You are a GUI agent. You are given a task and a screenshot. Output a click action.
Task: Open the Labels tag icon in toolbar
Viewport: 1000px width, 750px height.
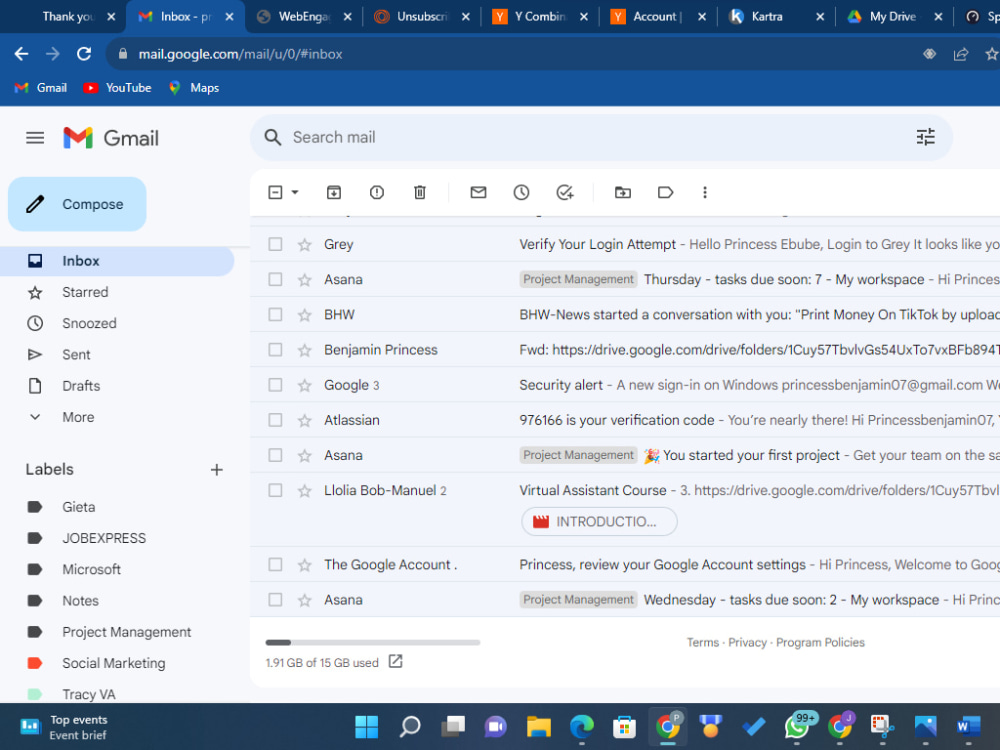pyautogui.click(x=665, y=193)
